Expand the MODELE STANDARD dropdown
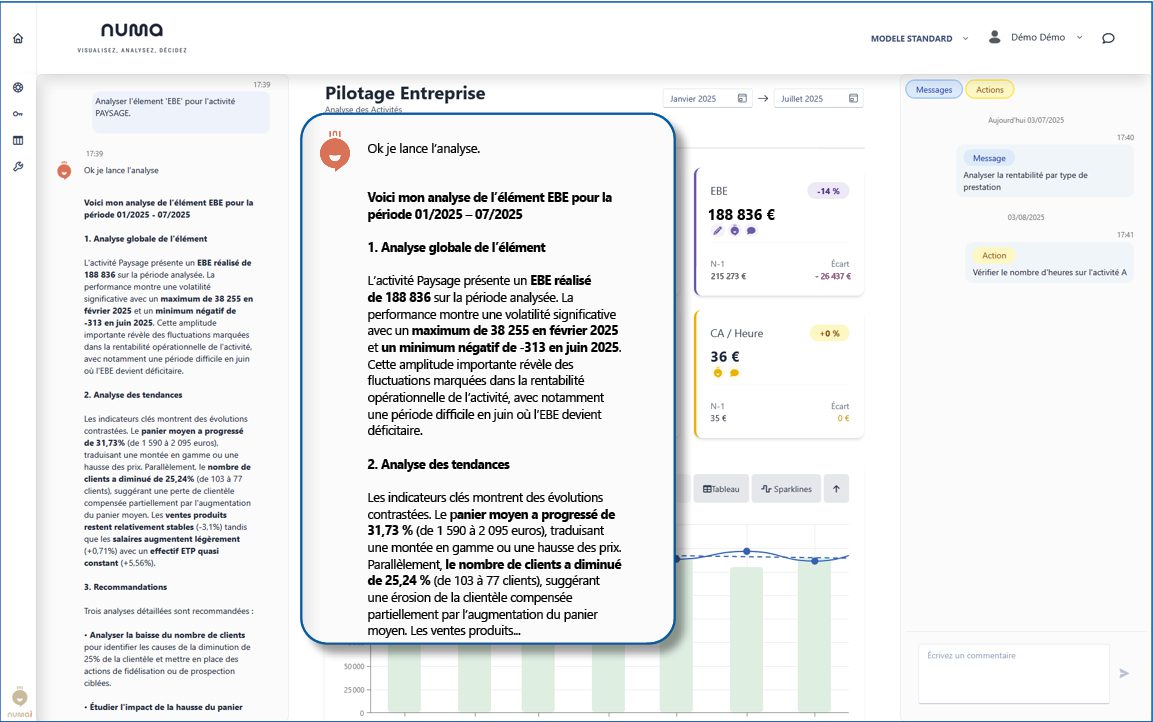1153x722 pixels. click(x=920, y=39)
